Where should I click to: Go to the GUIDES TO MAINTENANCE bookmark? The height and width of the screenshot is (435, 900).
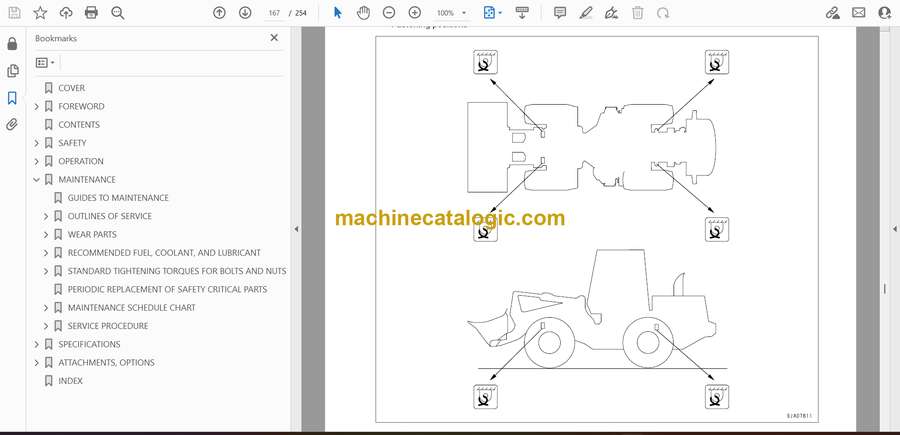(118, 197)
